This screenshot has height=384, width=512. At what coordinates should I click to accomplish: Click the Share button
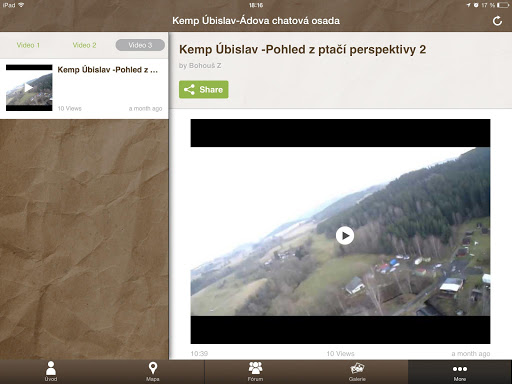(204, 89)
